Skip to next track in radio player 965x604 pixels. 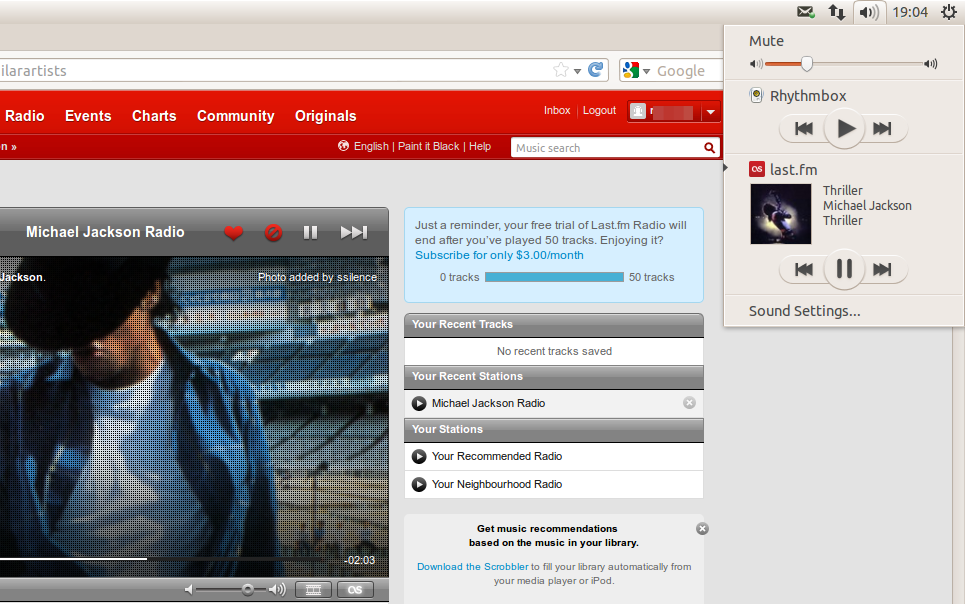pyautogui.click(x=354, y=232)
